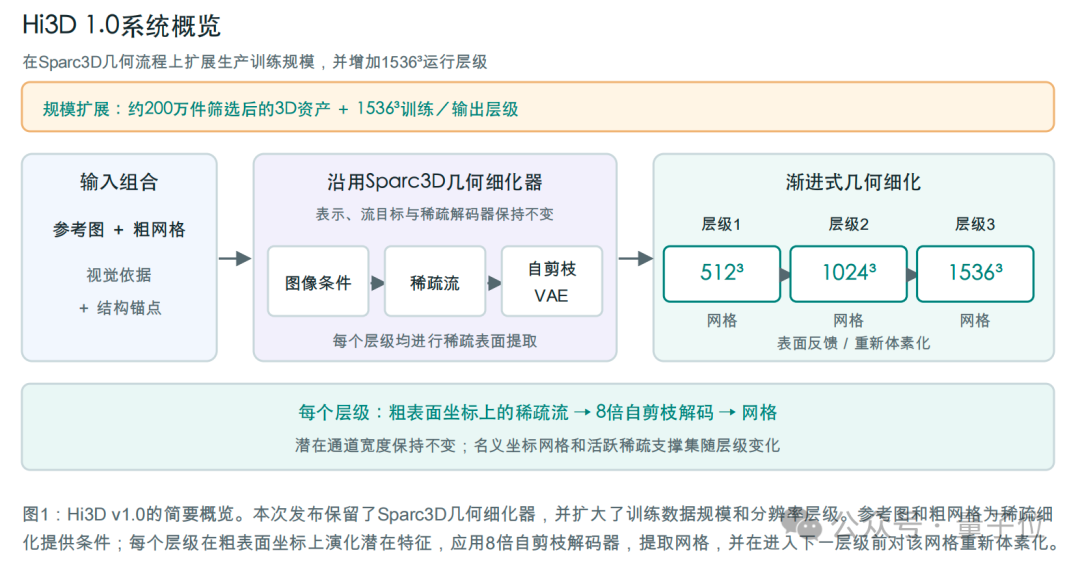
Task: Click the "自剪枝 VAE" box
Action: point(552,282)
